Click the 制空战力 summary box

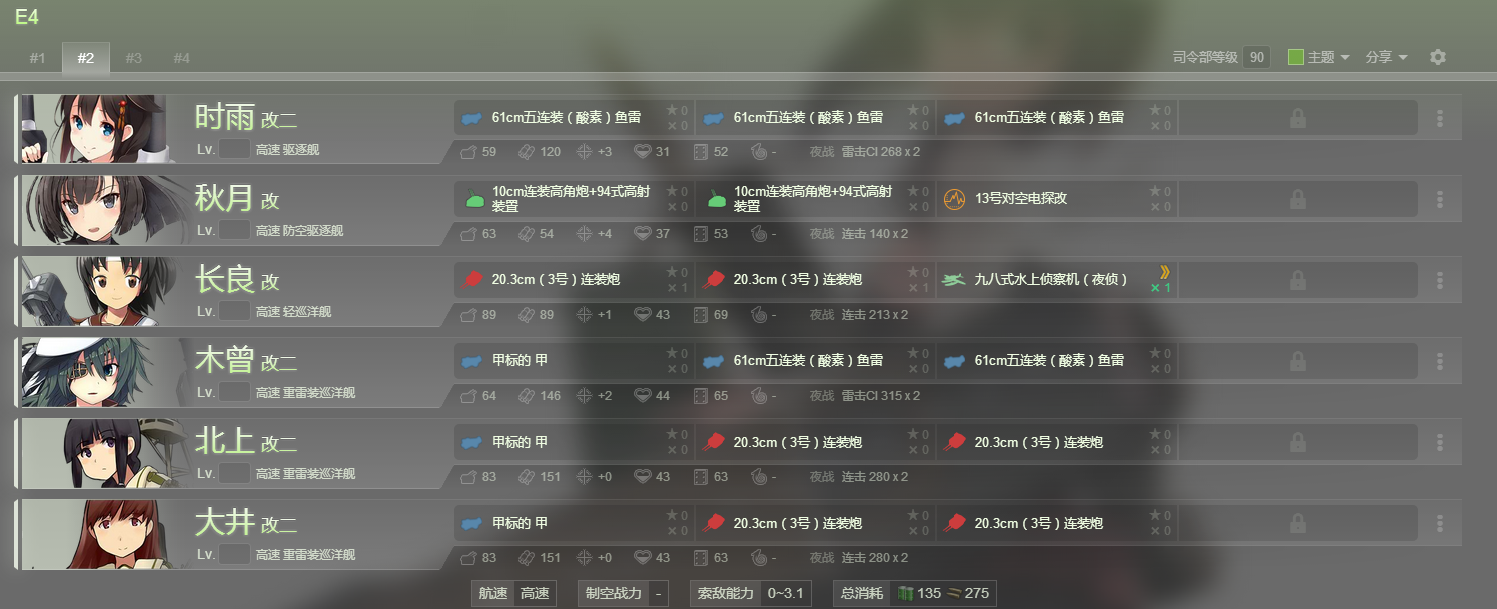(x=625, y=594)
